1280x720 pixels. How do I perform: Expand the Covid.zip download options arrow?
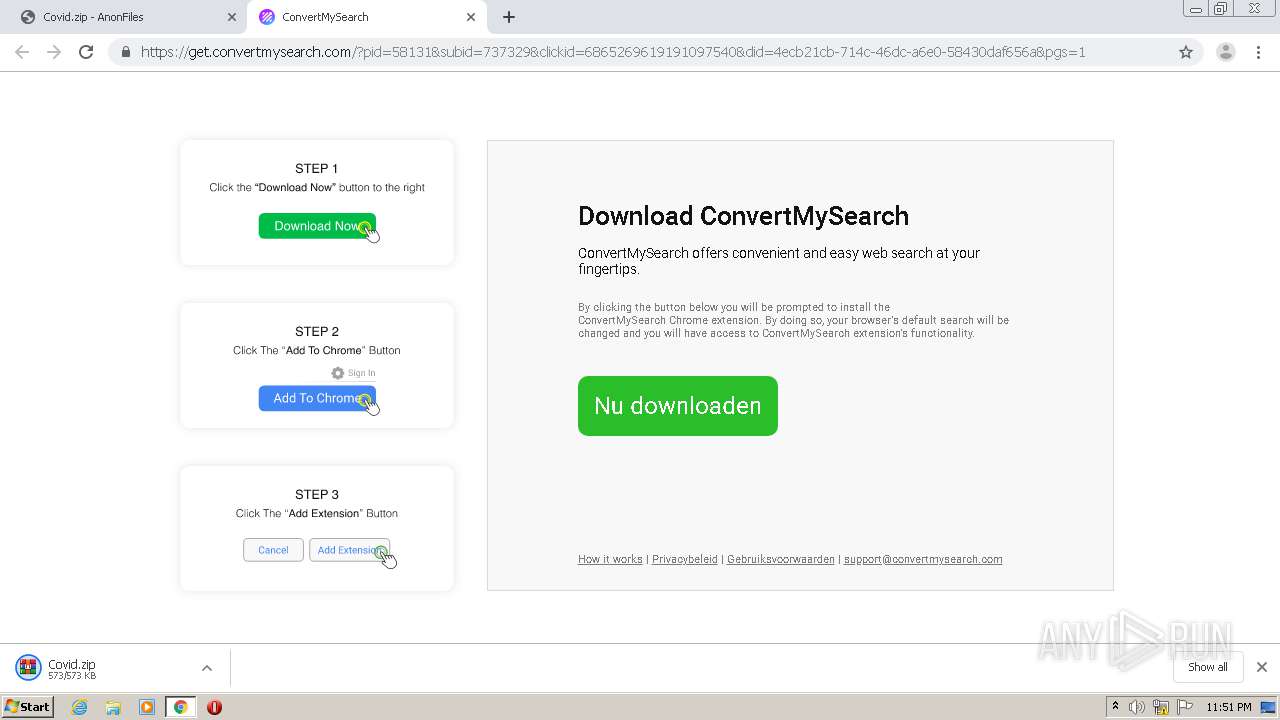point(207,668)
